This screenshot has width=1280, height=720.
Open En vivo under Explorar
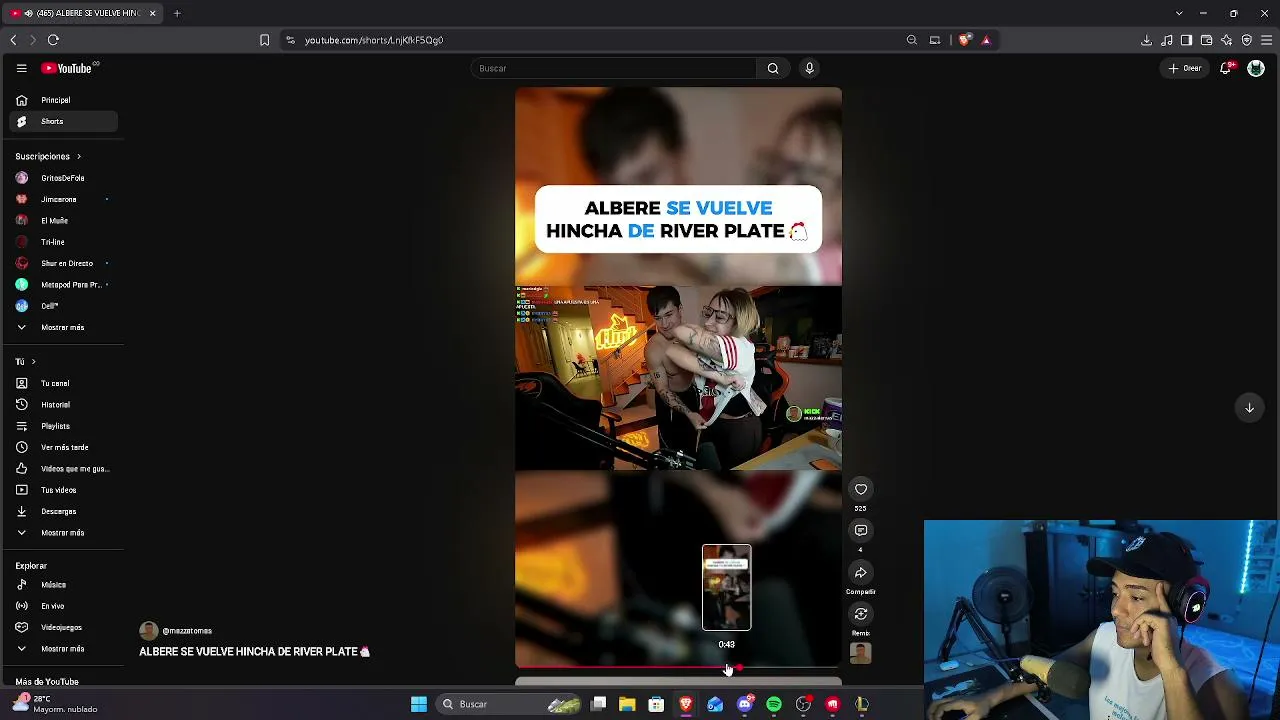click(64, 606)
